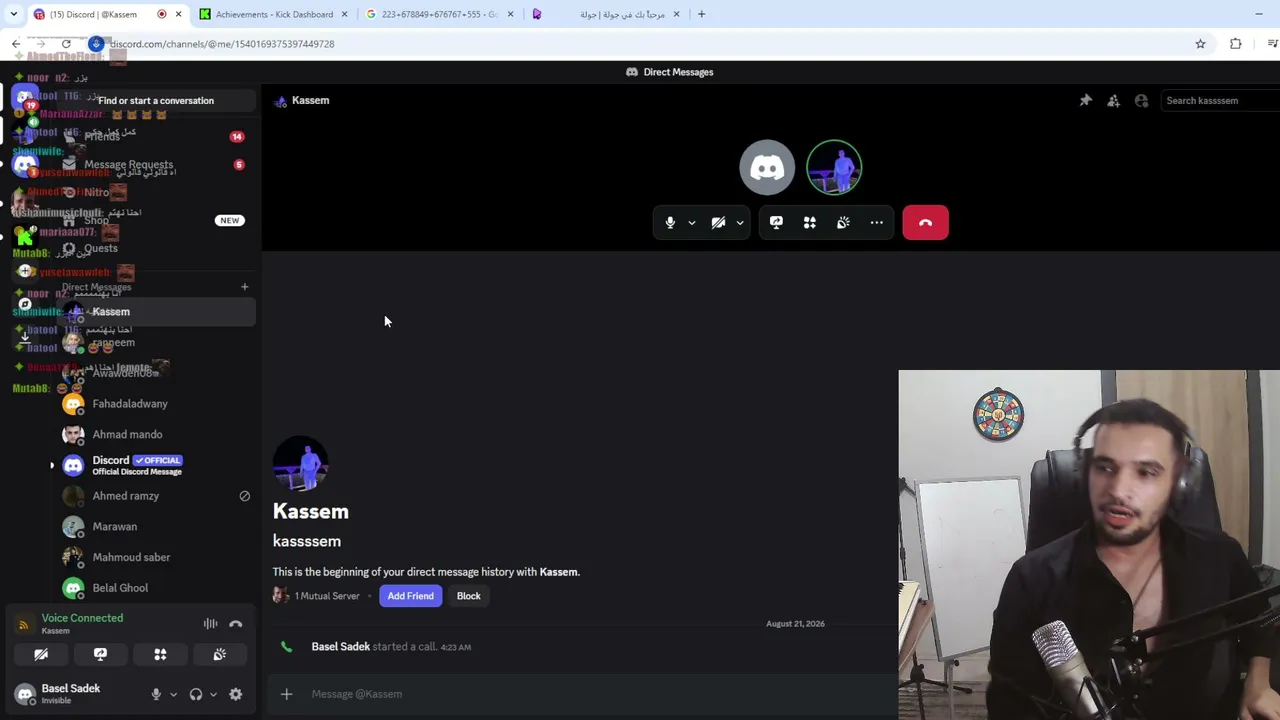Turn on camera in the call controls bar
Viewport: 1280px width, 720px height.
tap(718, 222)
